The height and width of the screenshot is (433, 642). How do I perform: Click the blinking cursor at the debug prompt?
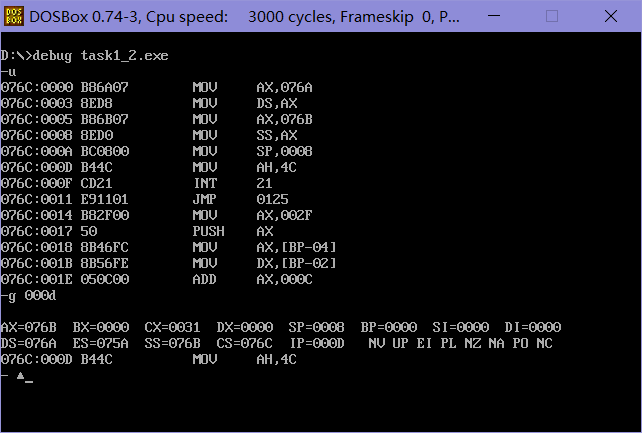click(x=29, y=381)
